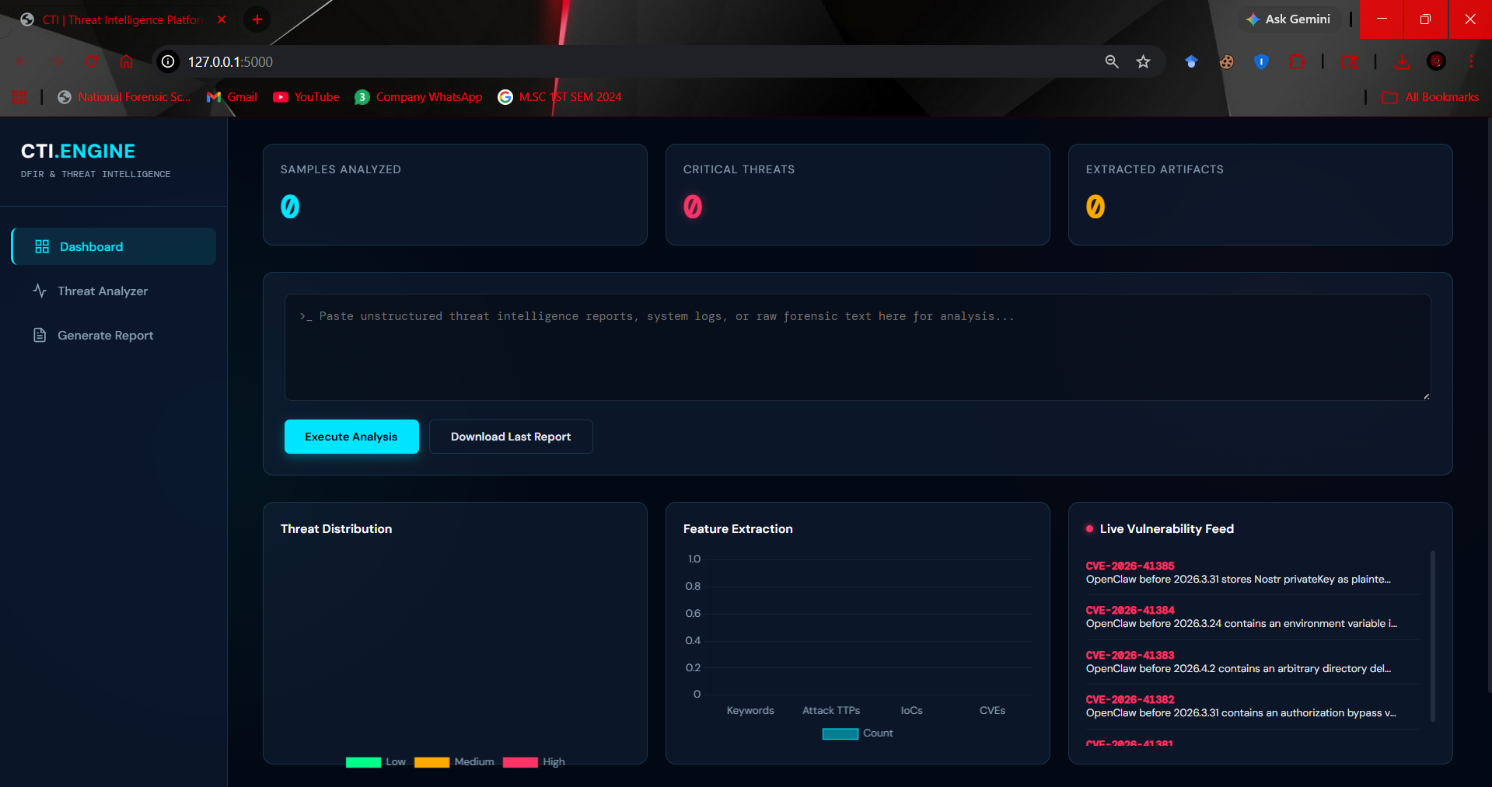Open vulnerability entry CVE-2026-41383
The image size is (1492, 787).
click(x=1252, y=662)
